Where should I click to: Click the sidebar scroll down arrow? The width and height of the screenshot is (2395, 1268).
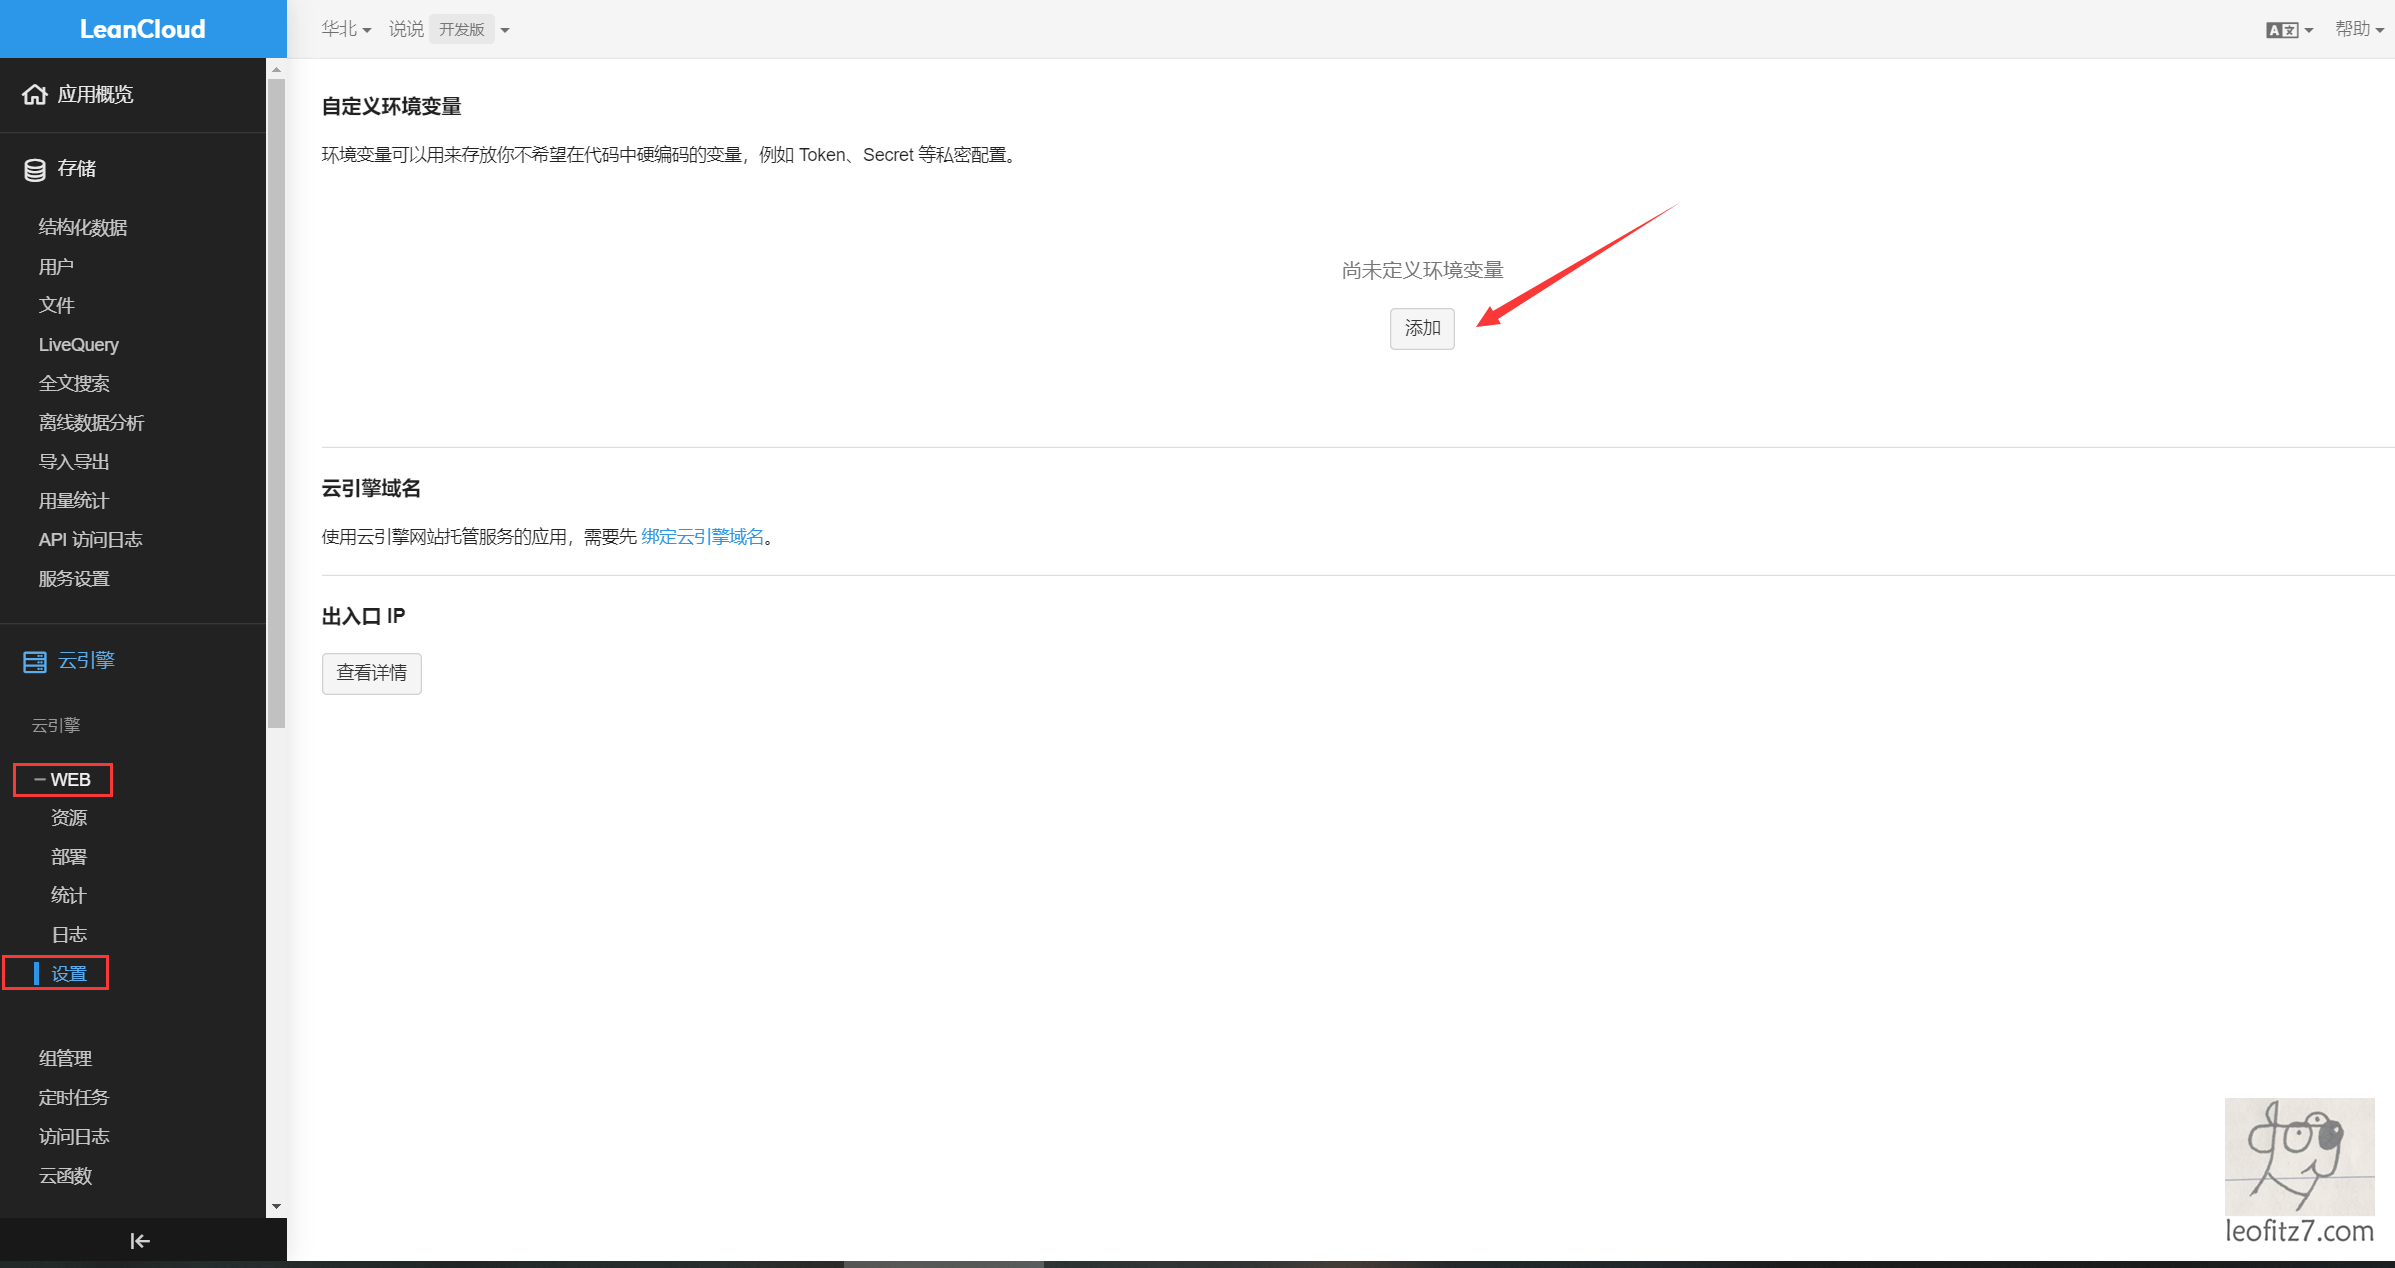[x=277, y=1206]
